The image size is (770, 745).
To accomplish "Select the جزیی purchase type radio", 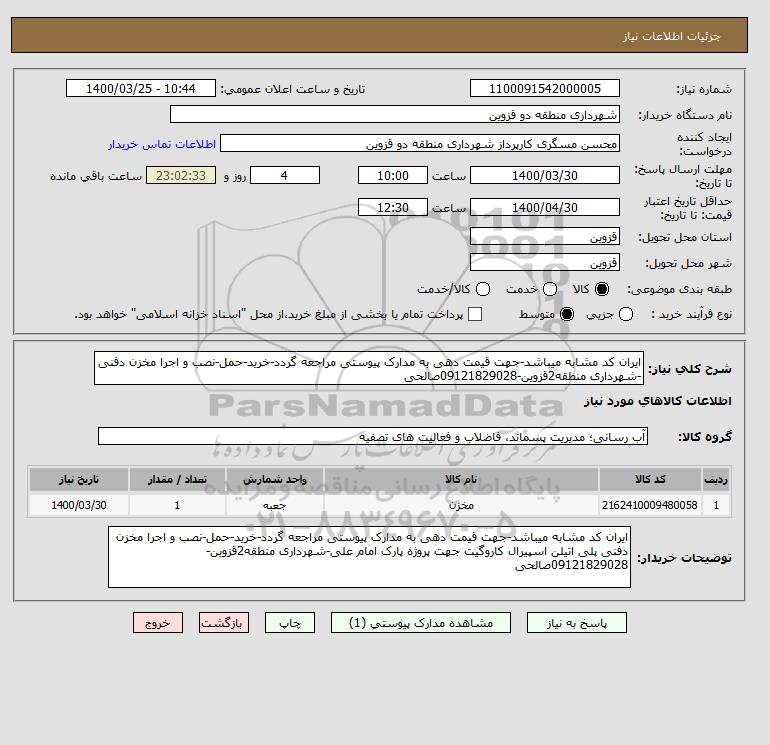I will pyautogui.click(x=626, y=314).
